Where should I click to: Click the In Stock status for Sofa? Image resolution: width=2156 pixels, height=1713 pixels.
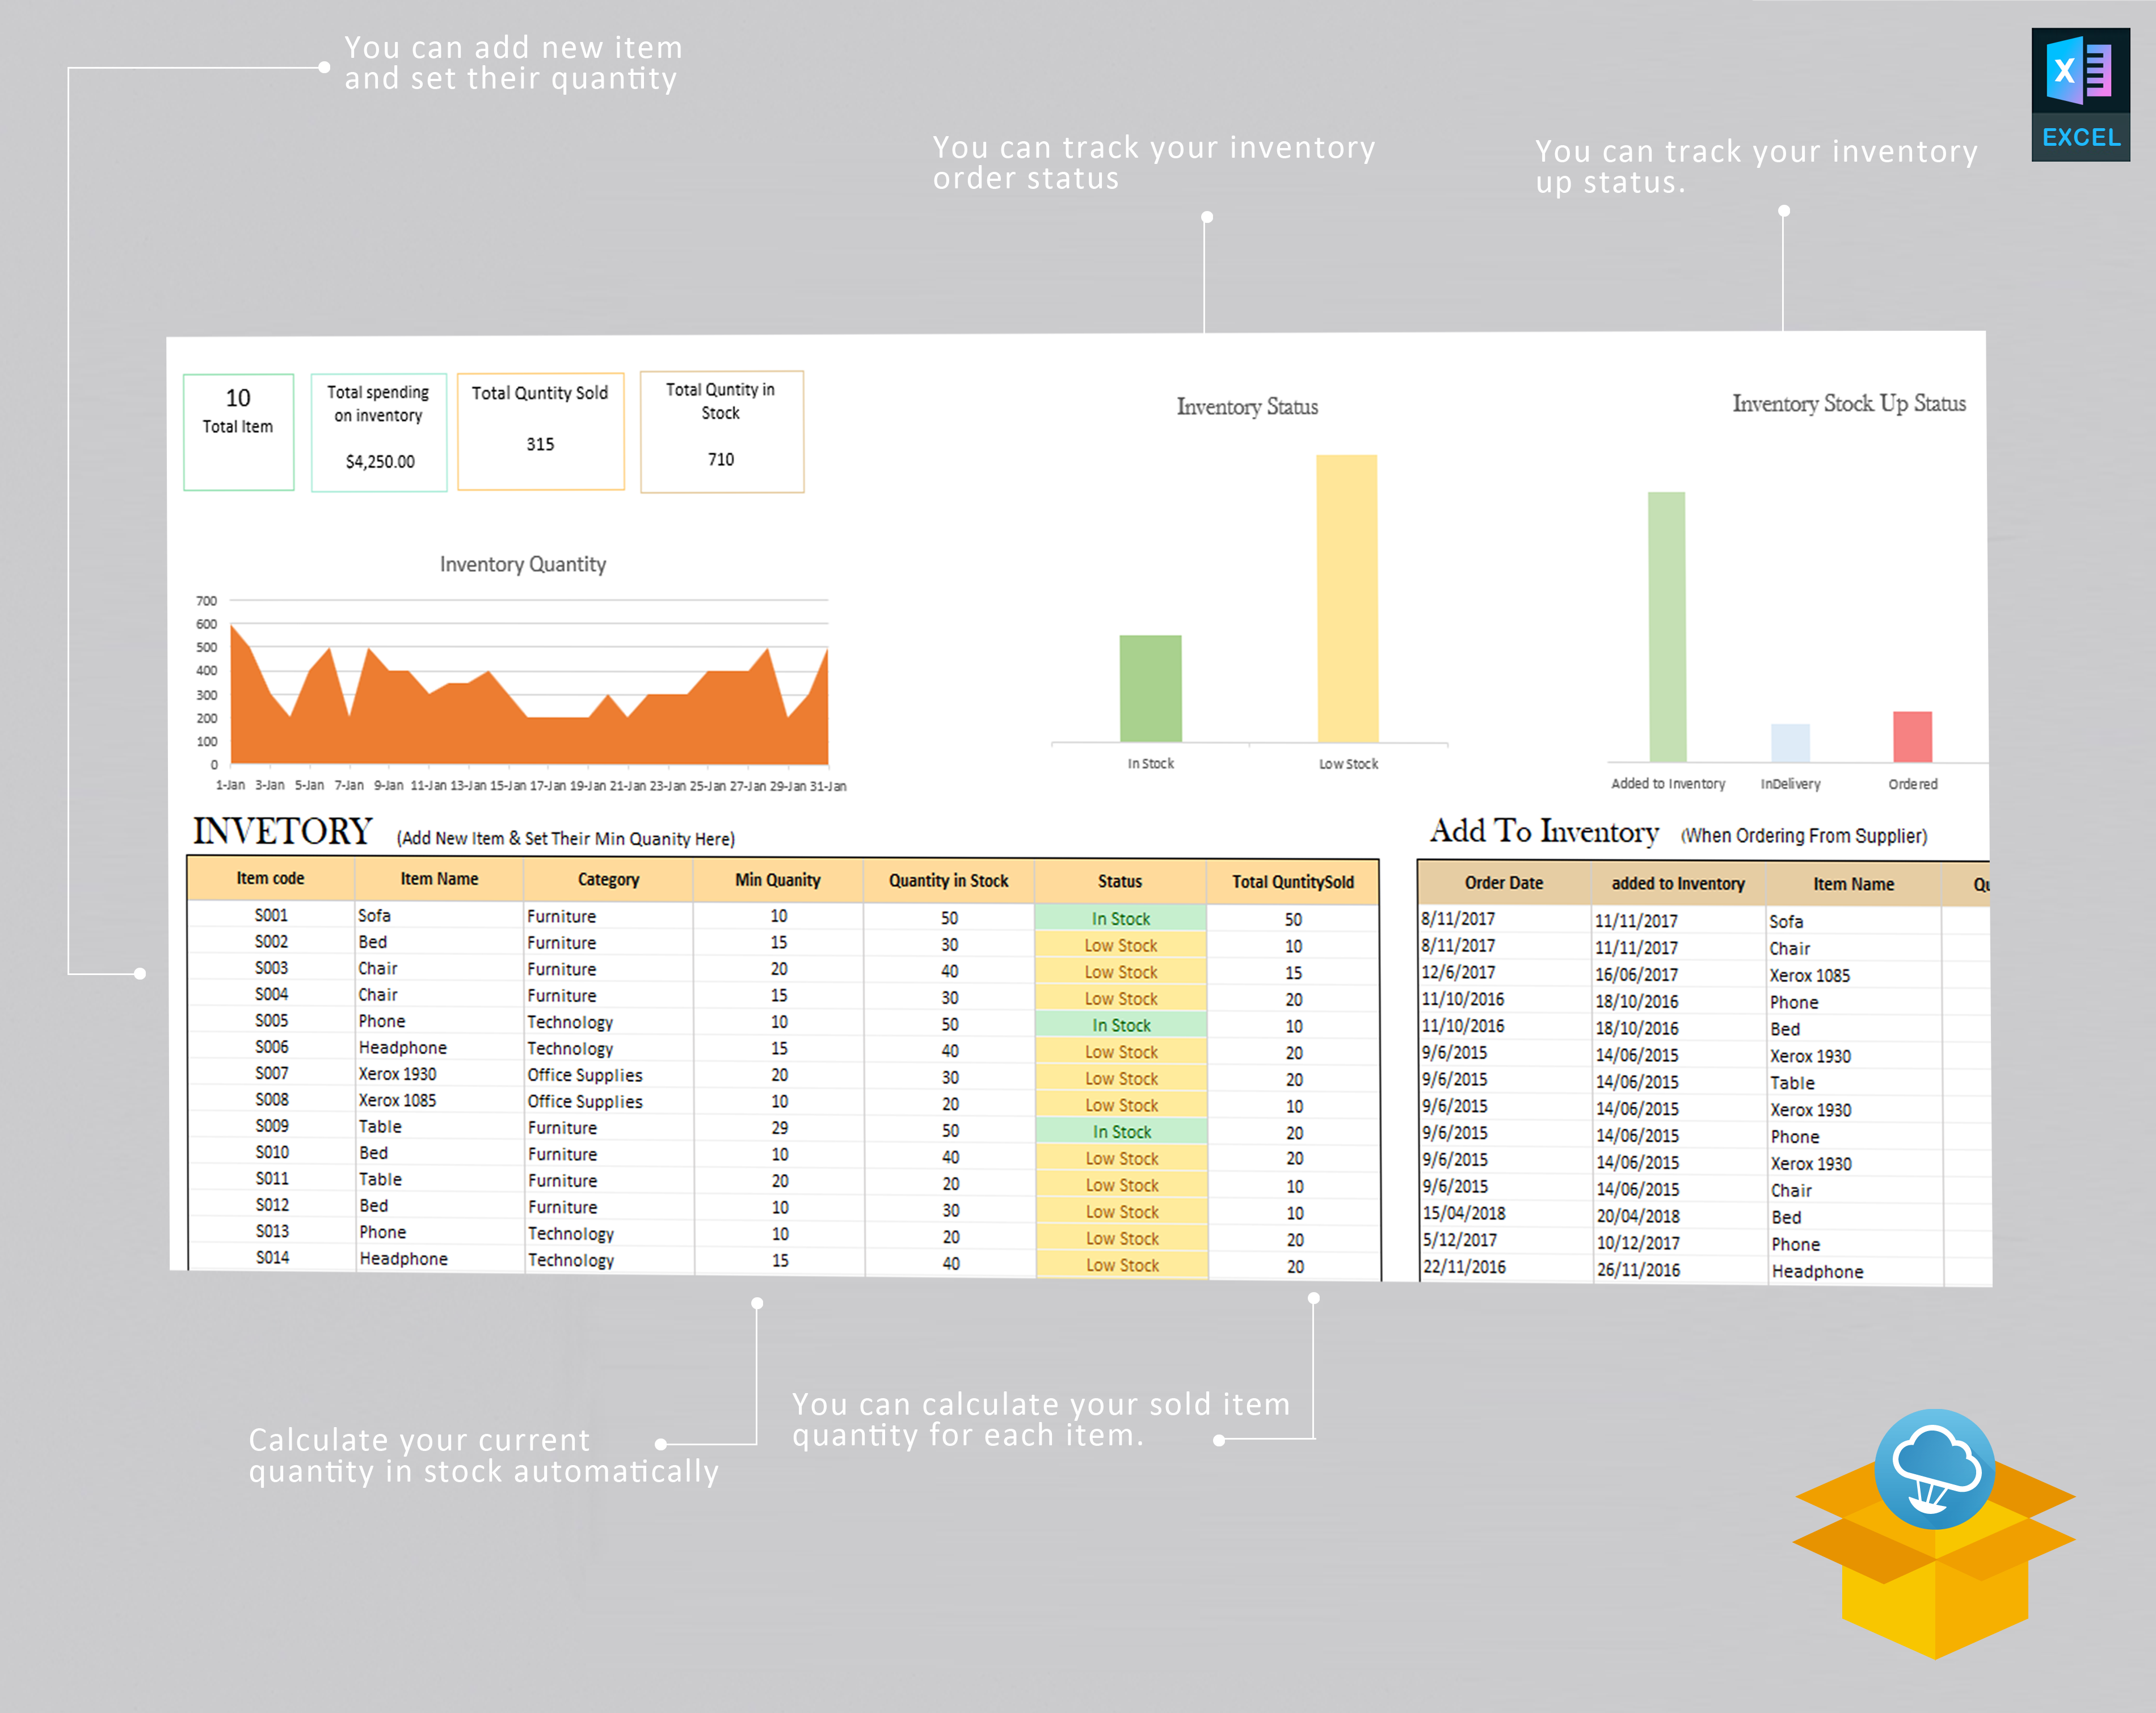pyautogui.click(x=1120, y=918)
